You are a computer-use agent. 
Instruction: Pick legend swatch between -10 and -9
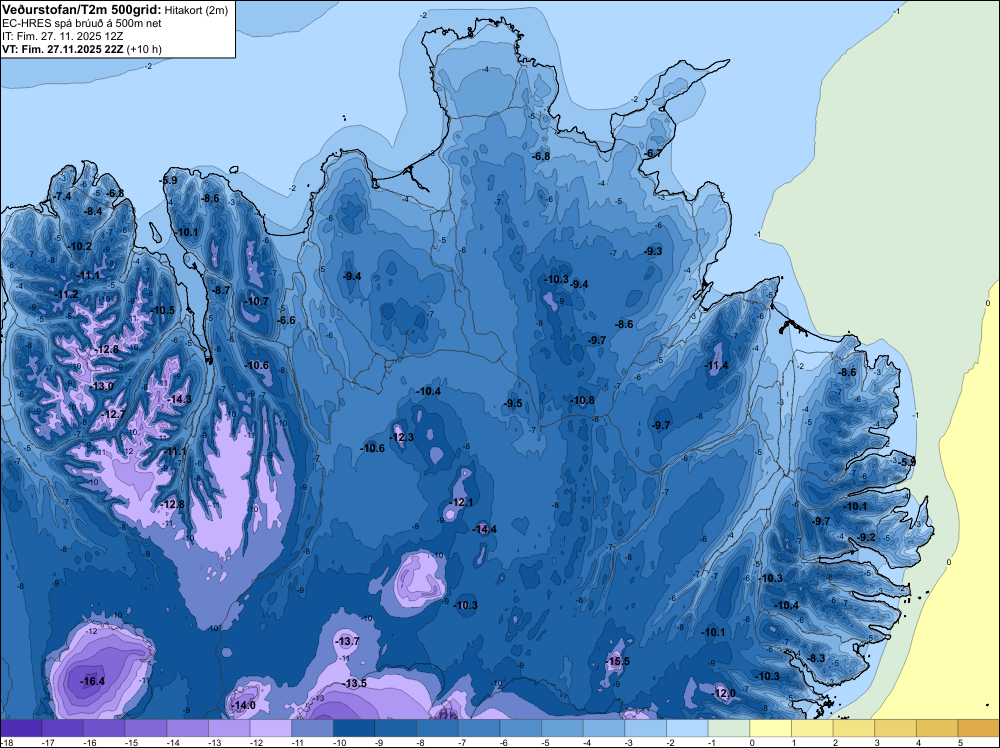[x=354, y=728]
